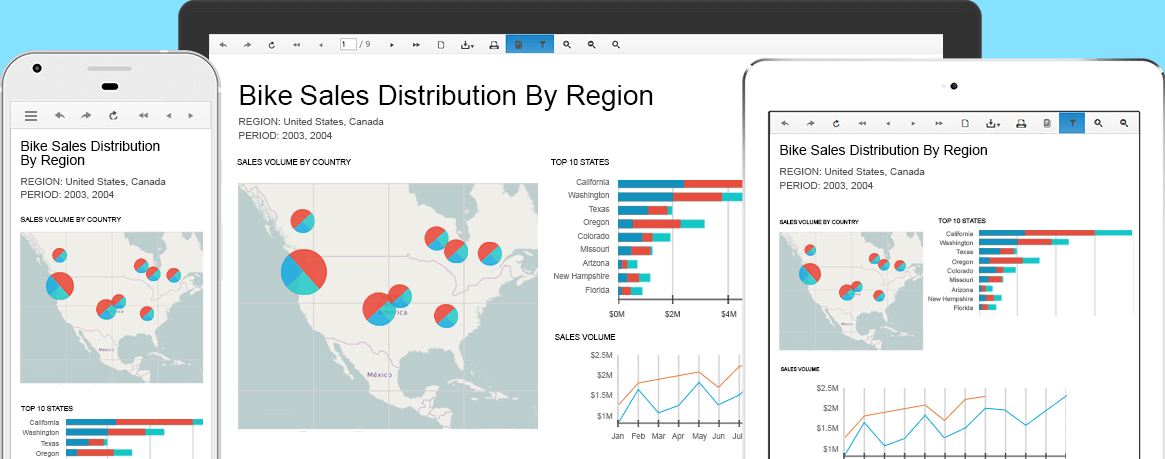The height and width of the screenshot is (459, 1165).
Task: Click the refresh icon in the phone toolbar
Action: pos(113,116)
